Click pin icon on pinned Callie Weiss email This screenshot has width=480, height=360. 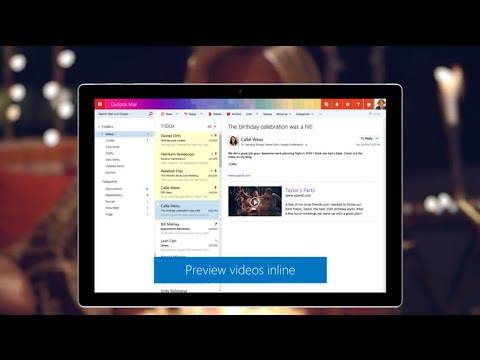[216, 188]
